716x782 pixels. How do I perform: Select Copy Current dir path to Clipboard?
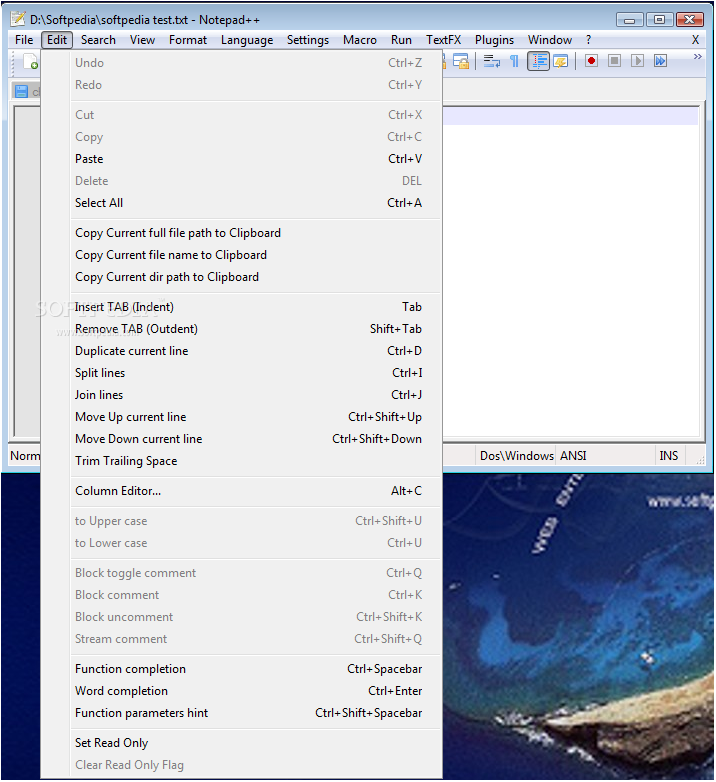(242, 277)
